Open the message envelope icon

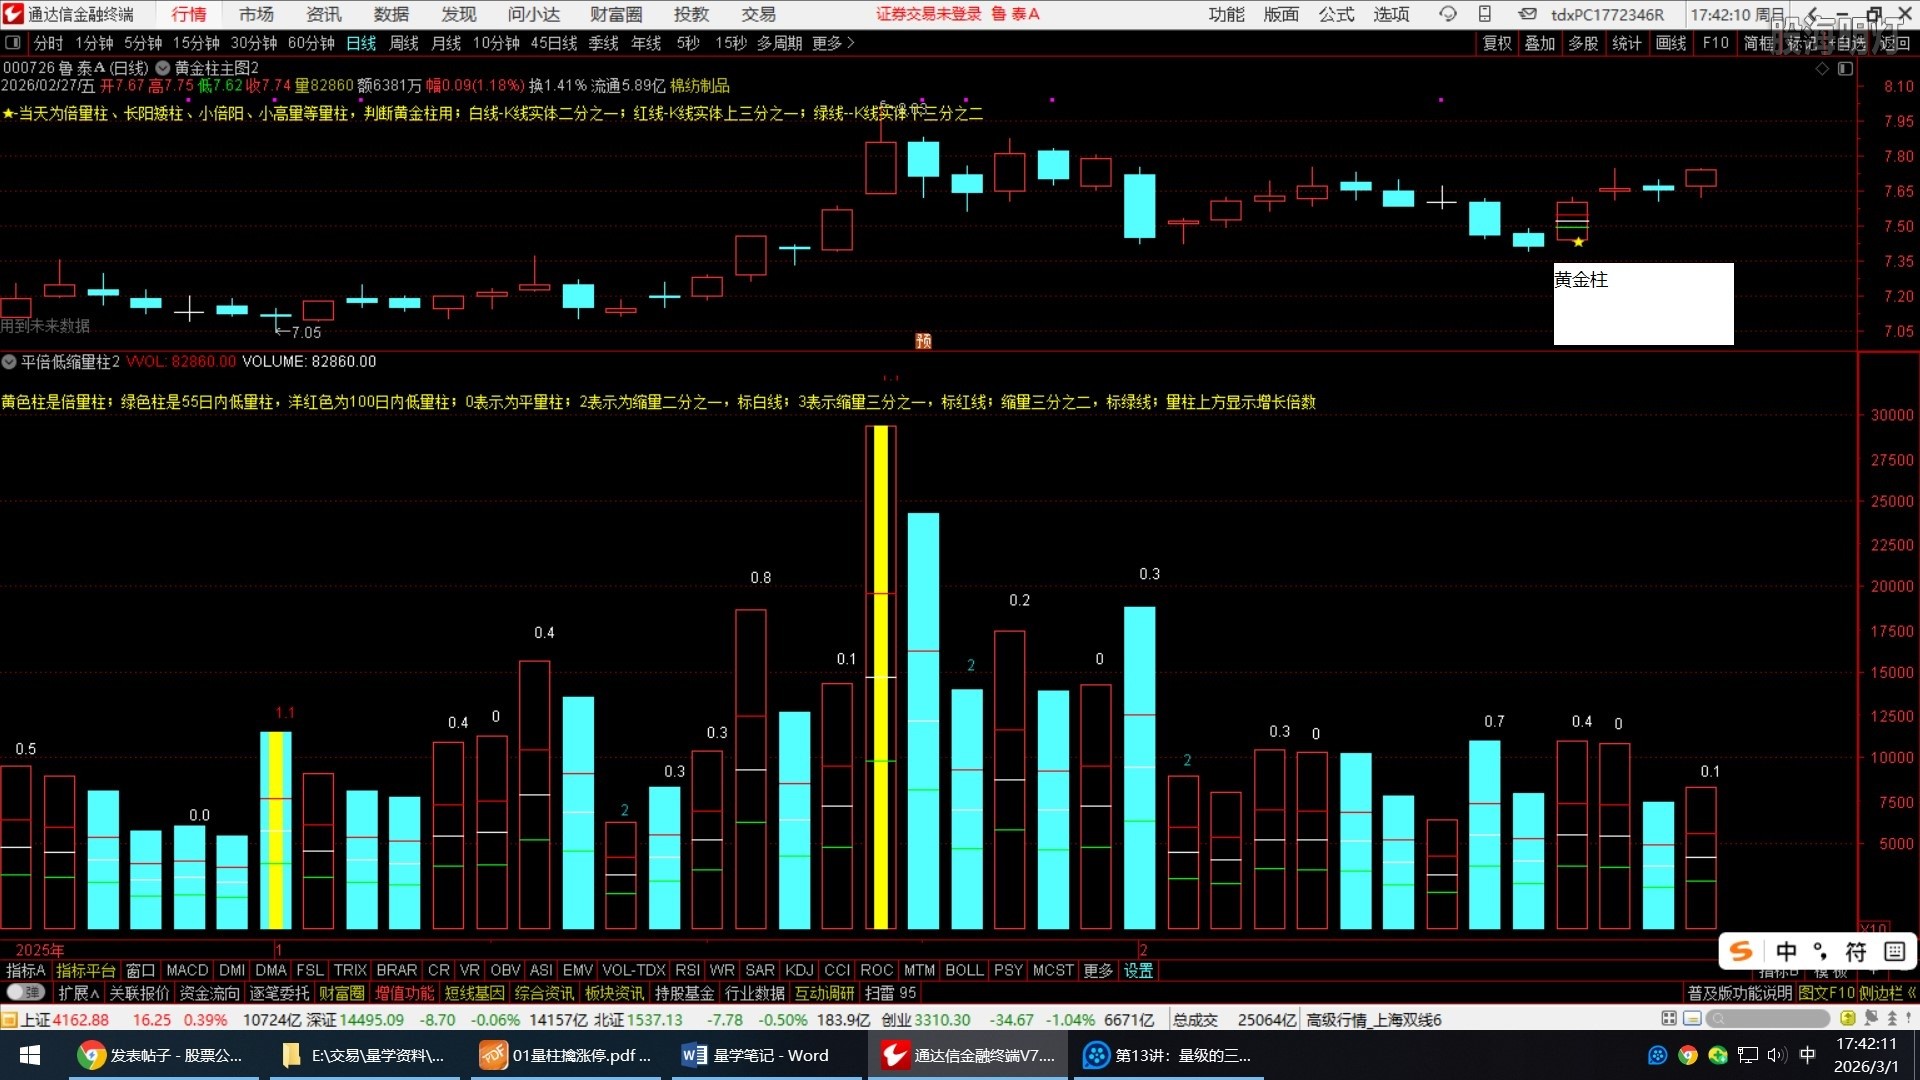coord(1527,14)
